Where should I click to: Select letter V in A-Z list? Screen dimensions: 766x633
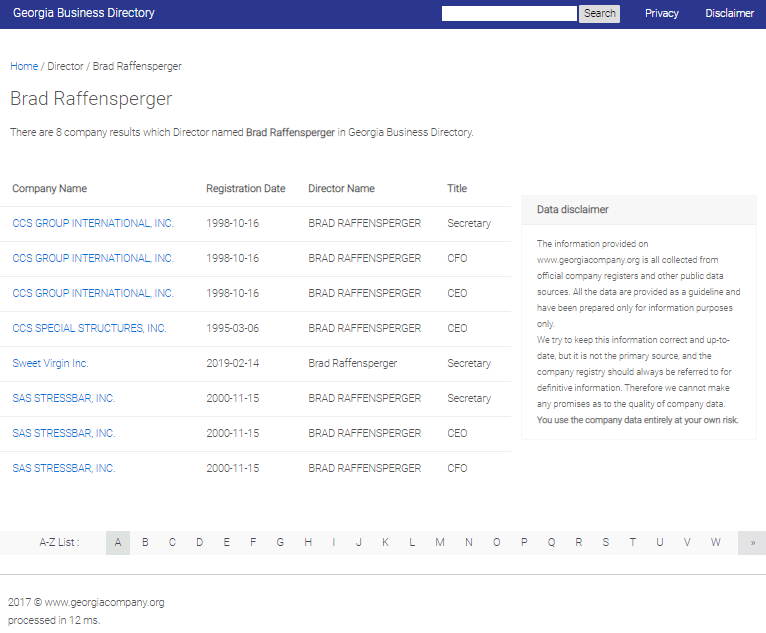click(x=687, y=543)
